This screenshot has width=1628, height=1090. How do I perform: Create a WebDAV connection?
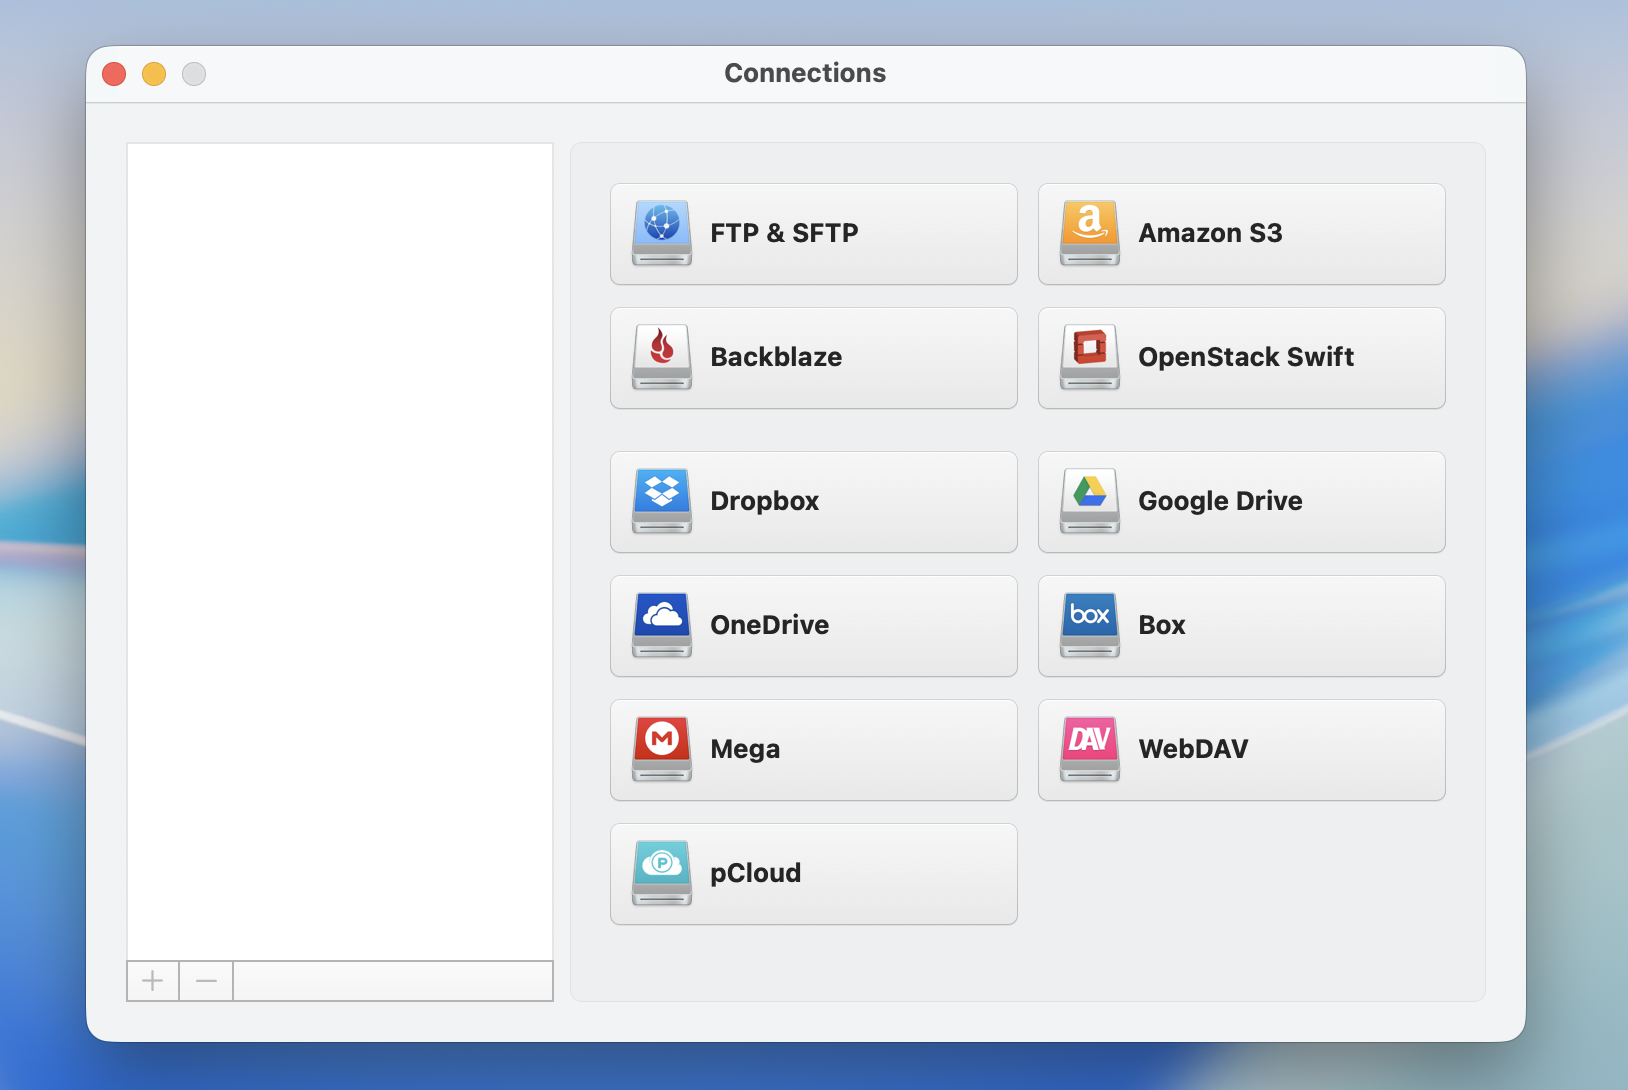coord(1242,750)
